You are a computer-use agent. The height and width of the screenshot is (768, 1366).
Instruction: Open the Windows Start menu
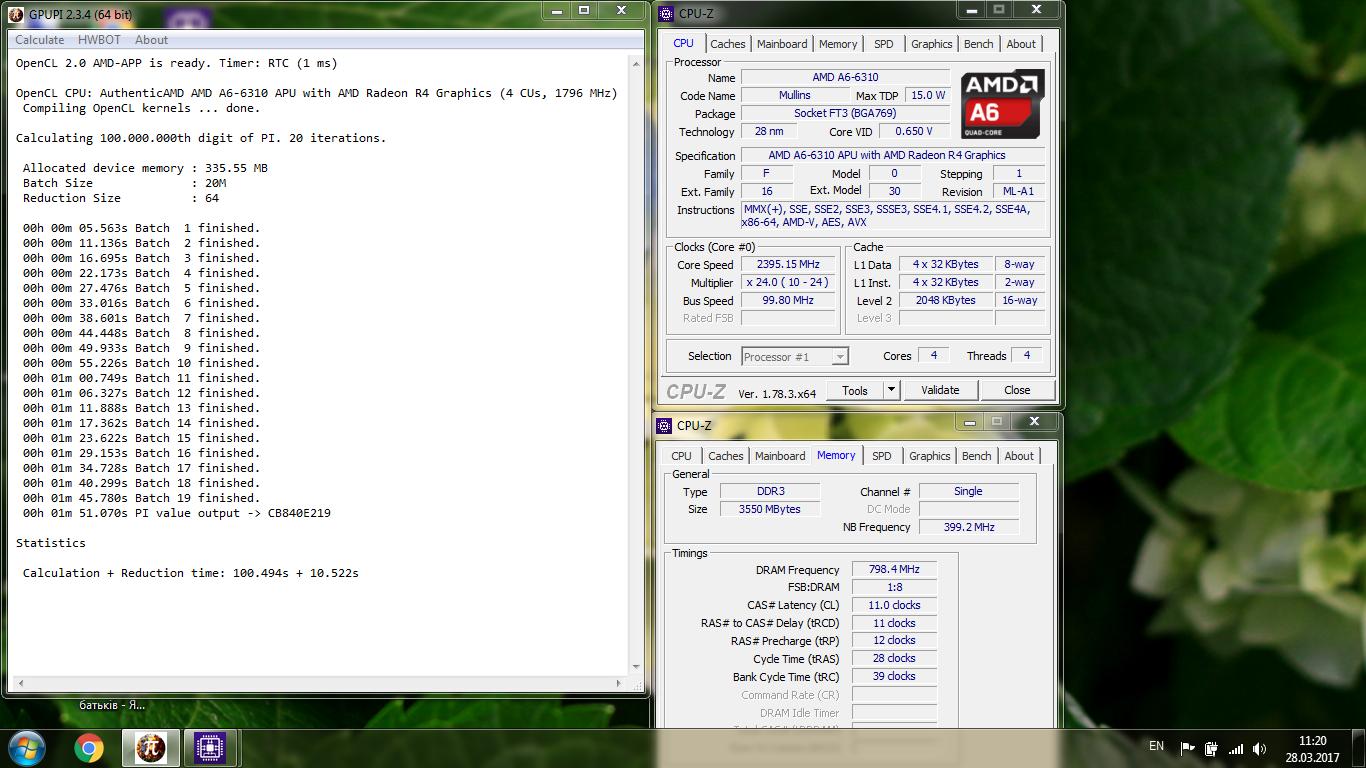(x=26, y=747)
